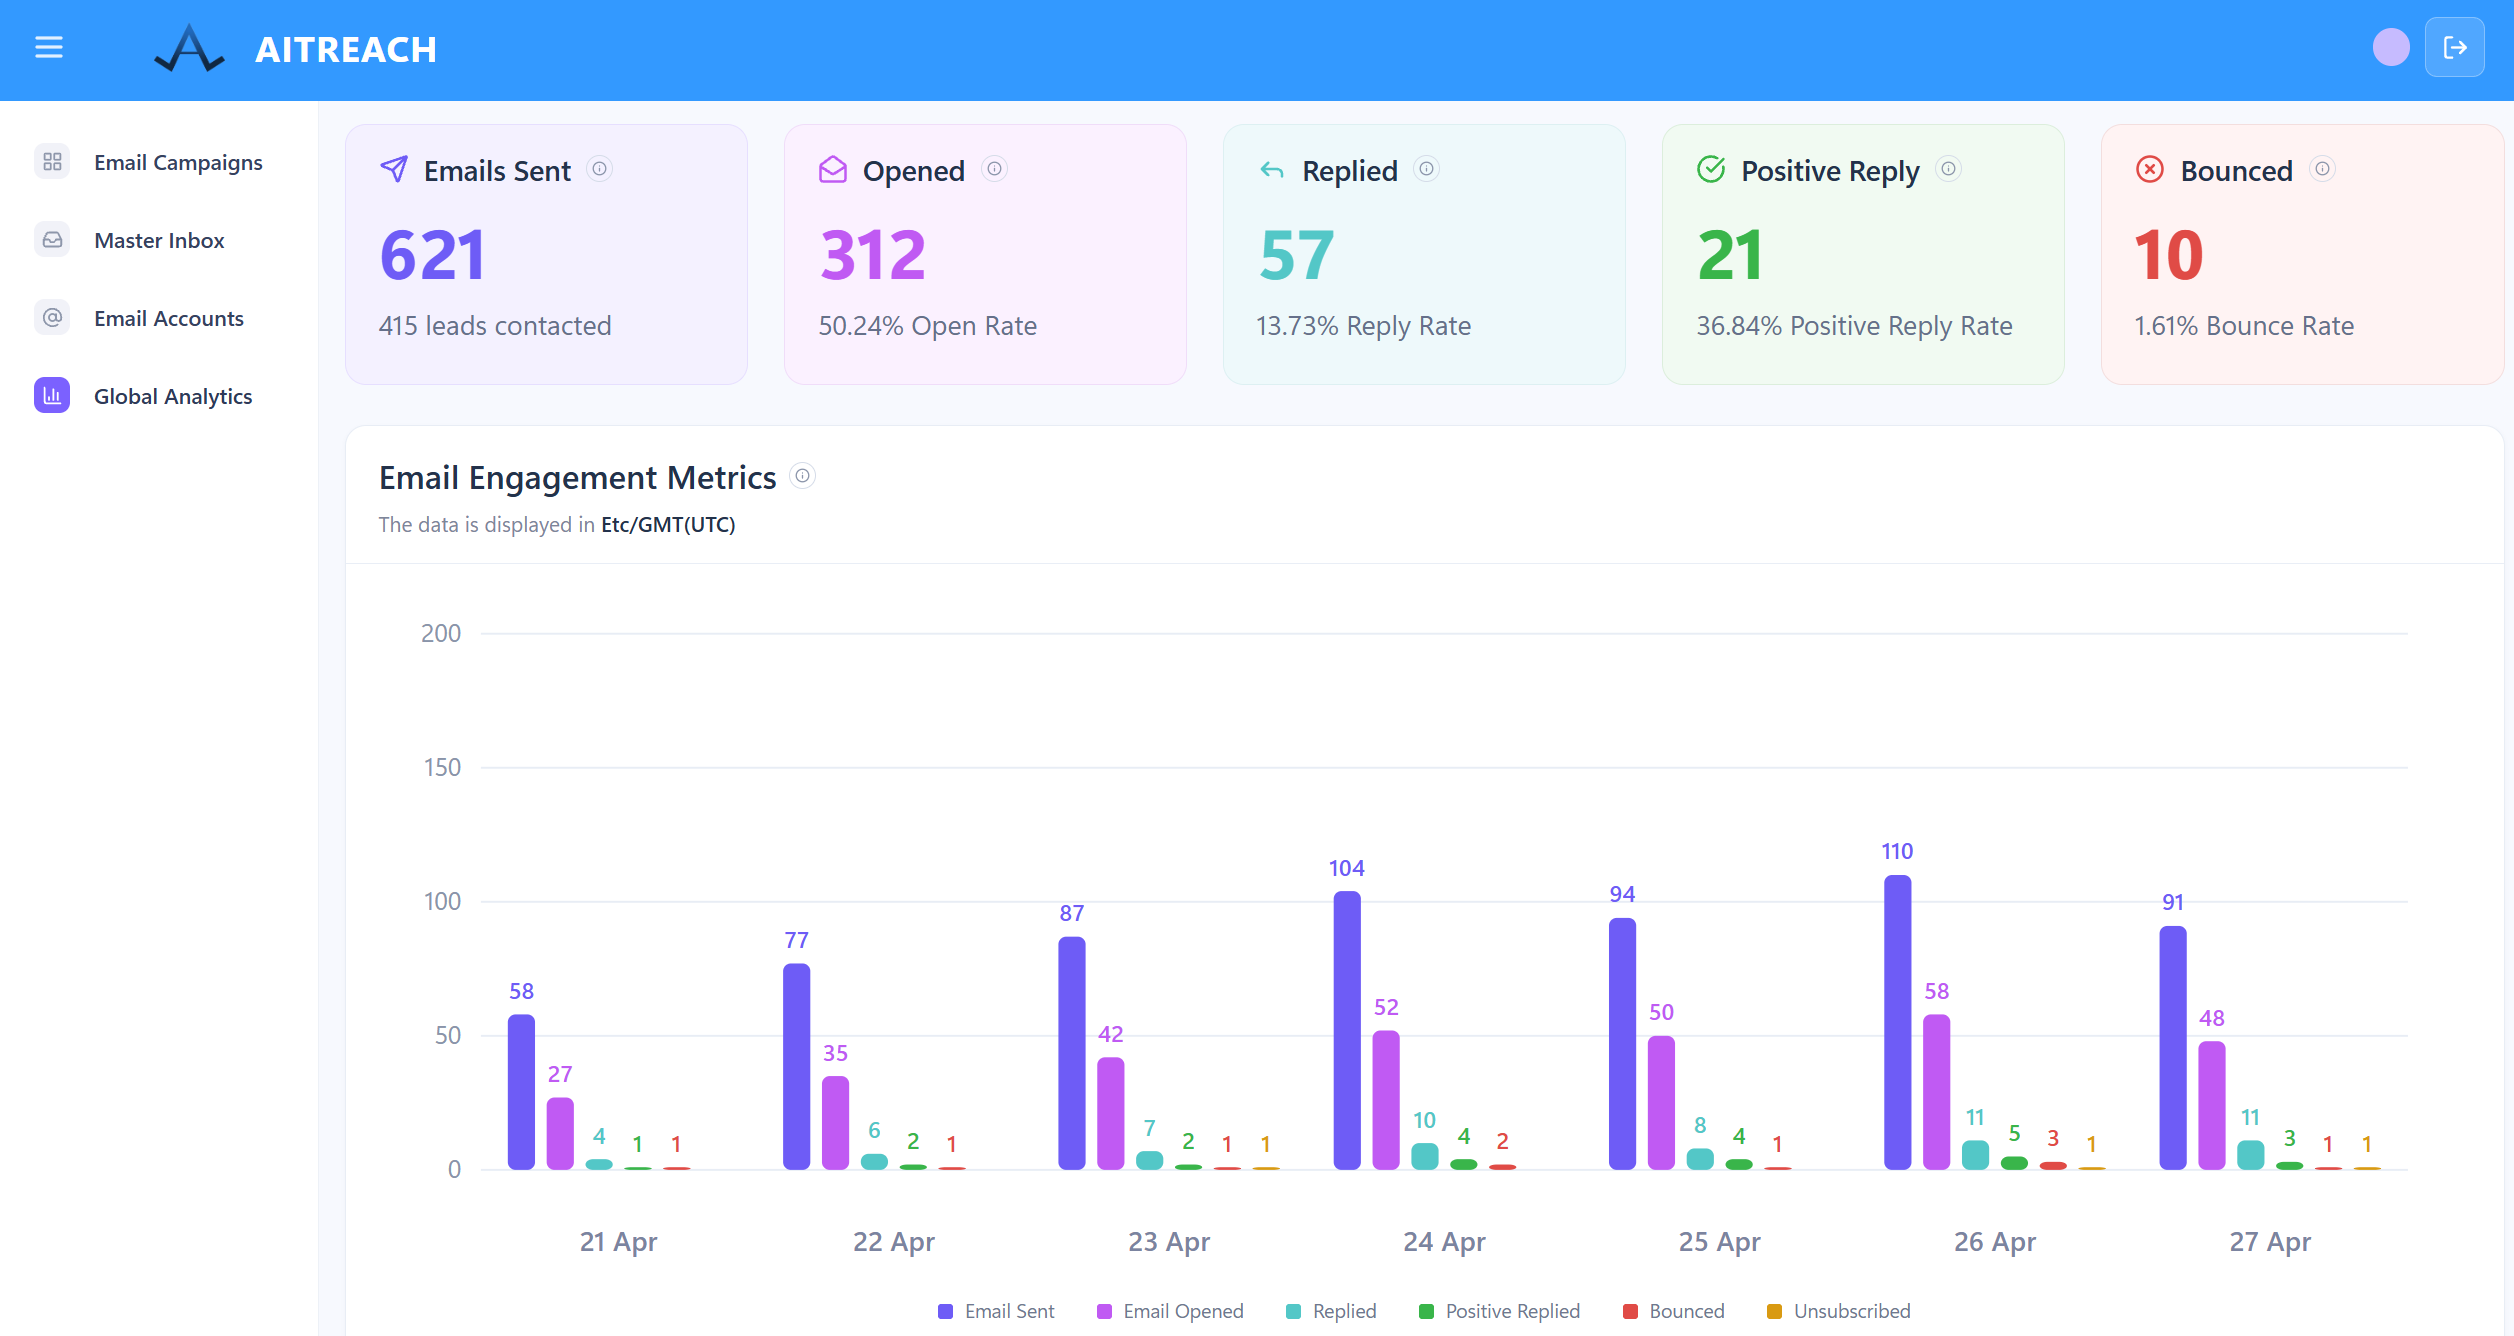Click the 21 Apr axis label
The height and width of the screenshot is (1336, 2514).
[618, 1241]
